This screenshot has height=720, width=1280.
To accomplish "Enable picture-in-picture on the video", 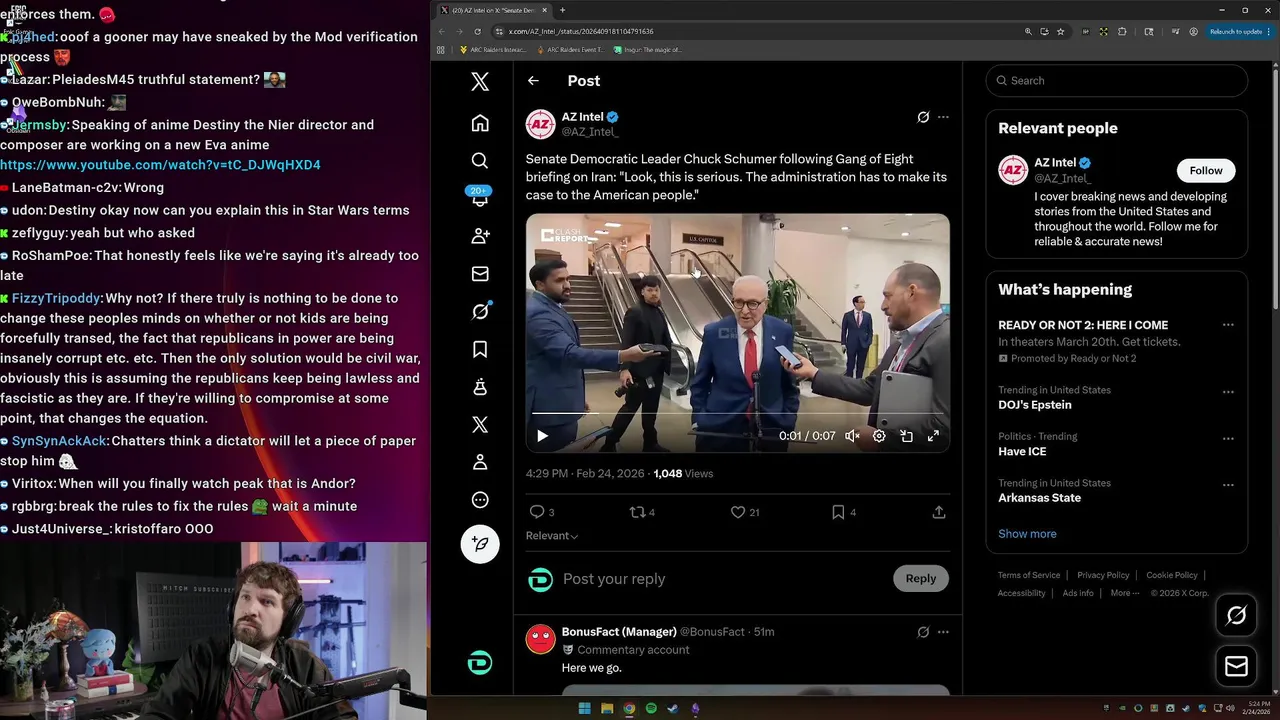I will coord(906,436).
